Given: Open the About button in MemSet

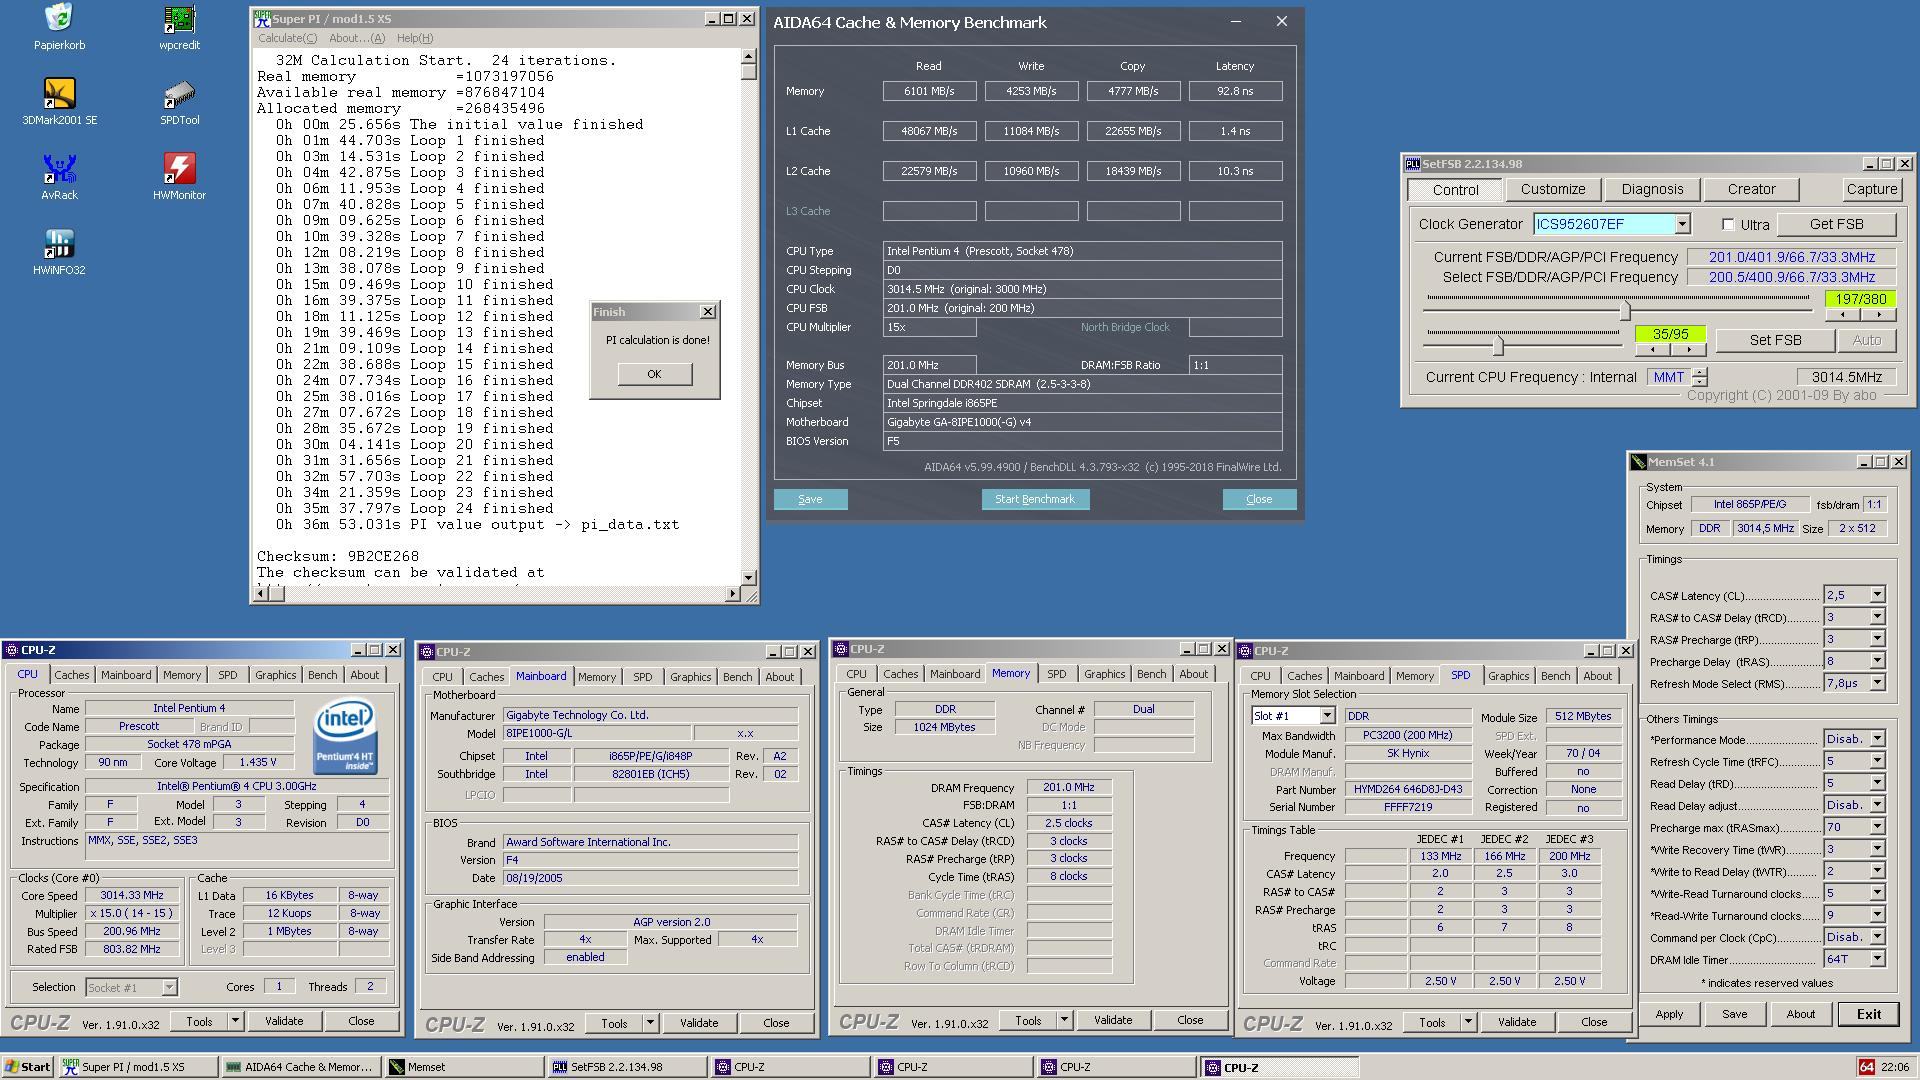Looking at the screenshot, I should click(x=1800, y=1014).
